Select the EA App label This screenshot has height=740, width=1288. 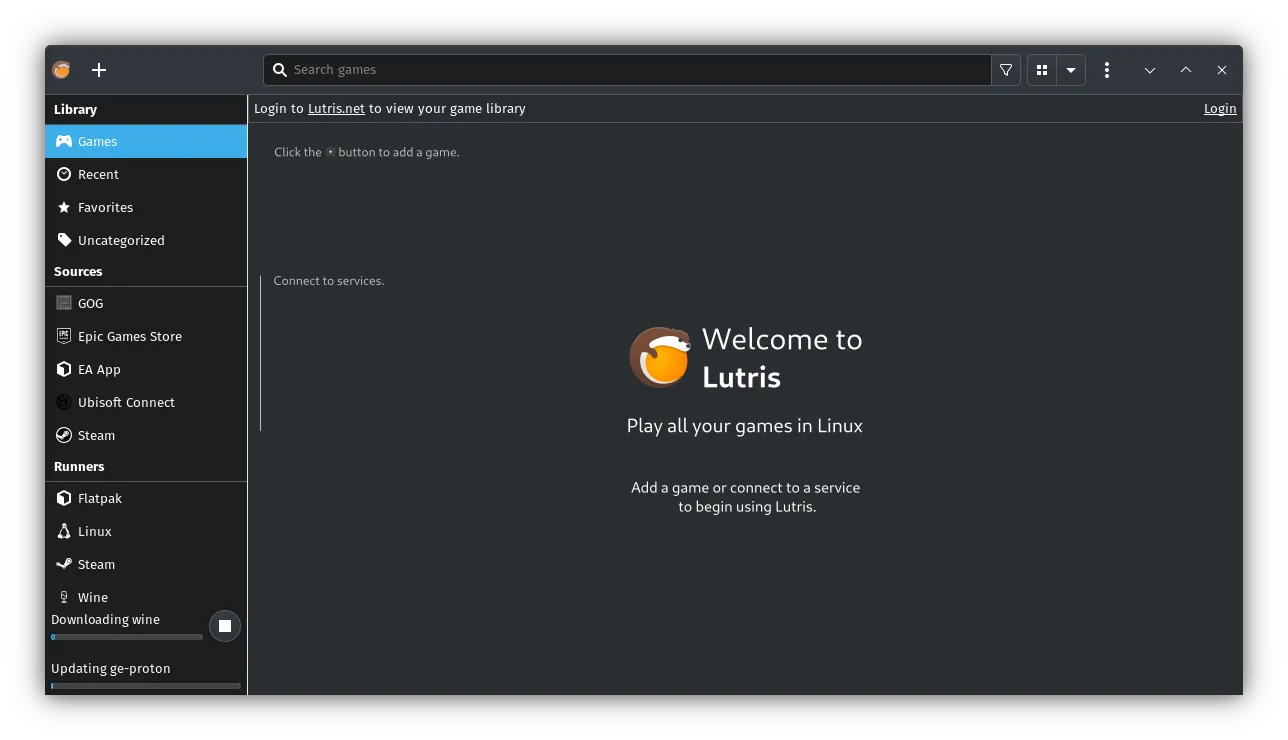pos(99,369)
